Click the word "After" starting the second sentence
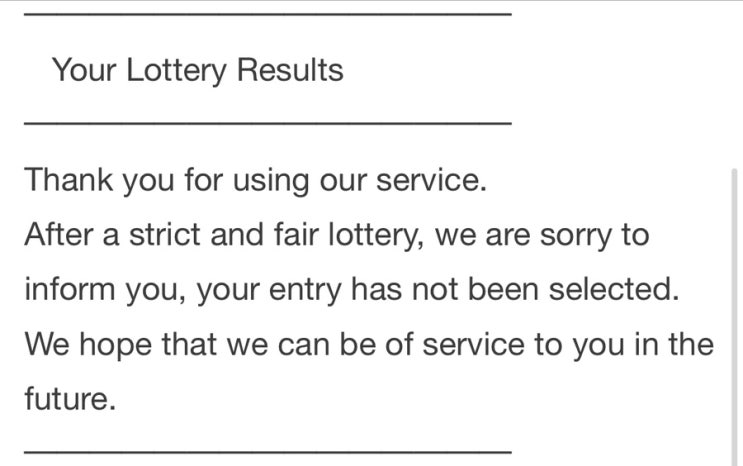The width and height of the screenshot is (743, 466). (59, 235)
